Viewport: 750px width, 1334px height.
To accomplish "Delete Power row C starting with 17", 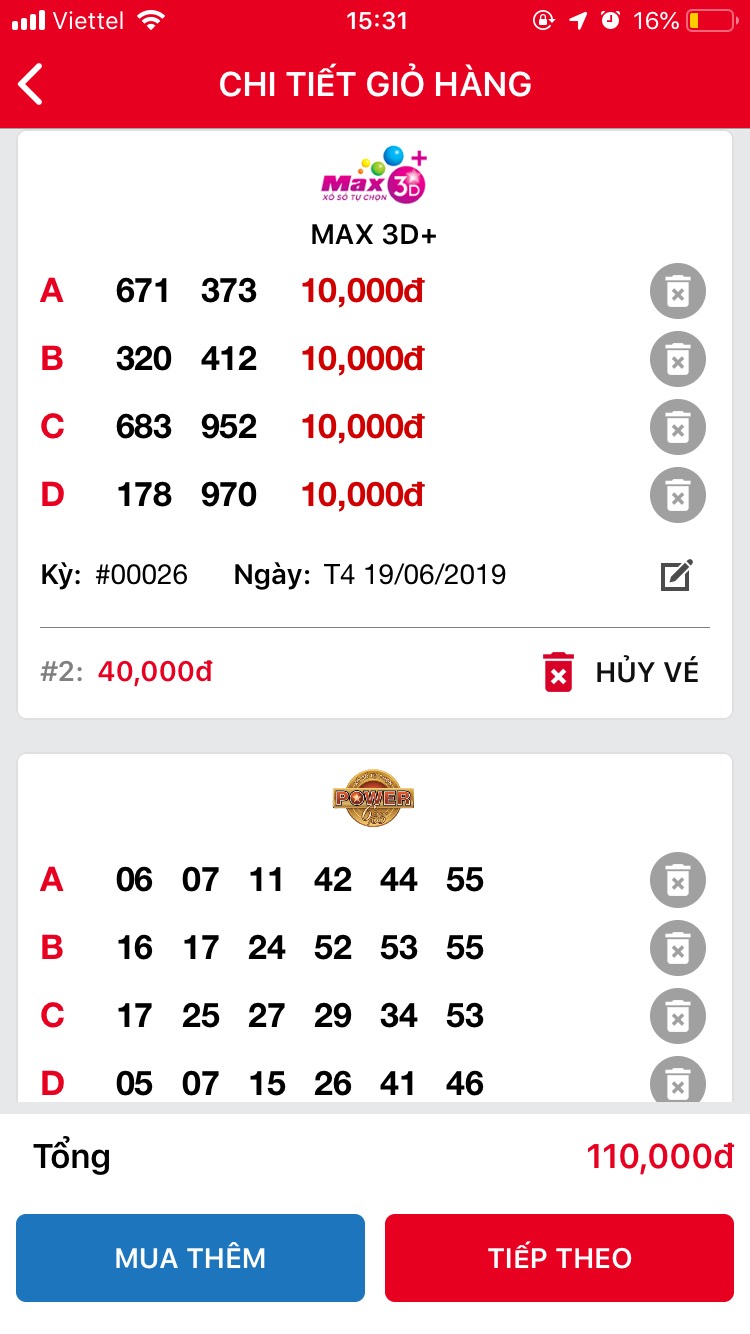I will coord(677,1017).
